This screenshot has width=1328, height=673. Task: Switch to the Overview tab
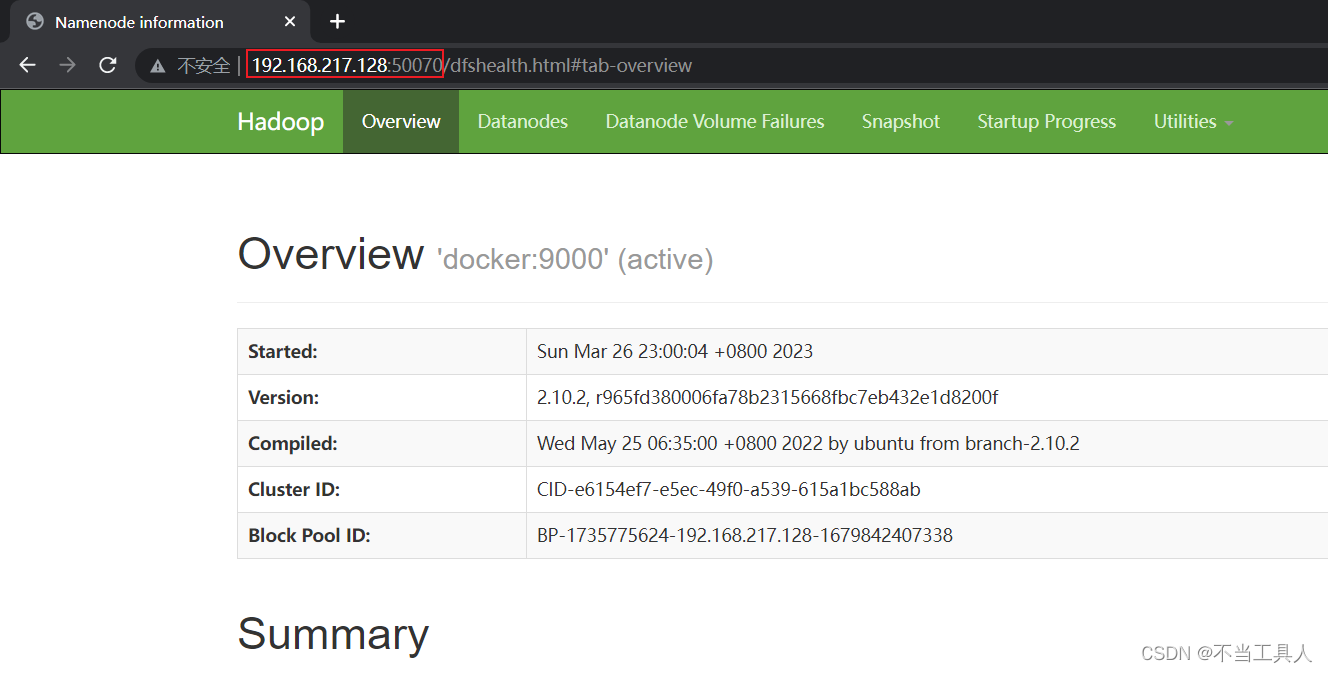tap(401, 121)
